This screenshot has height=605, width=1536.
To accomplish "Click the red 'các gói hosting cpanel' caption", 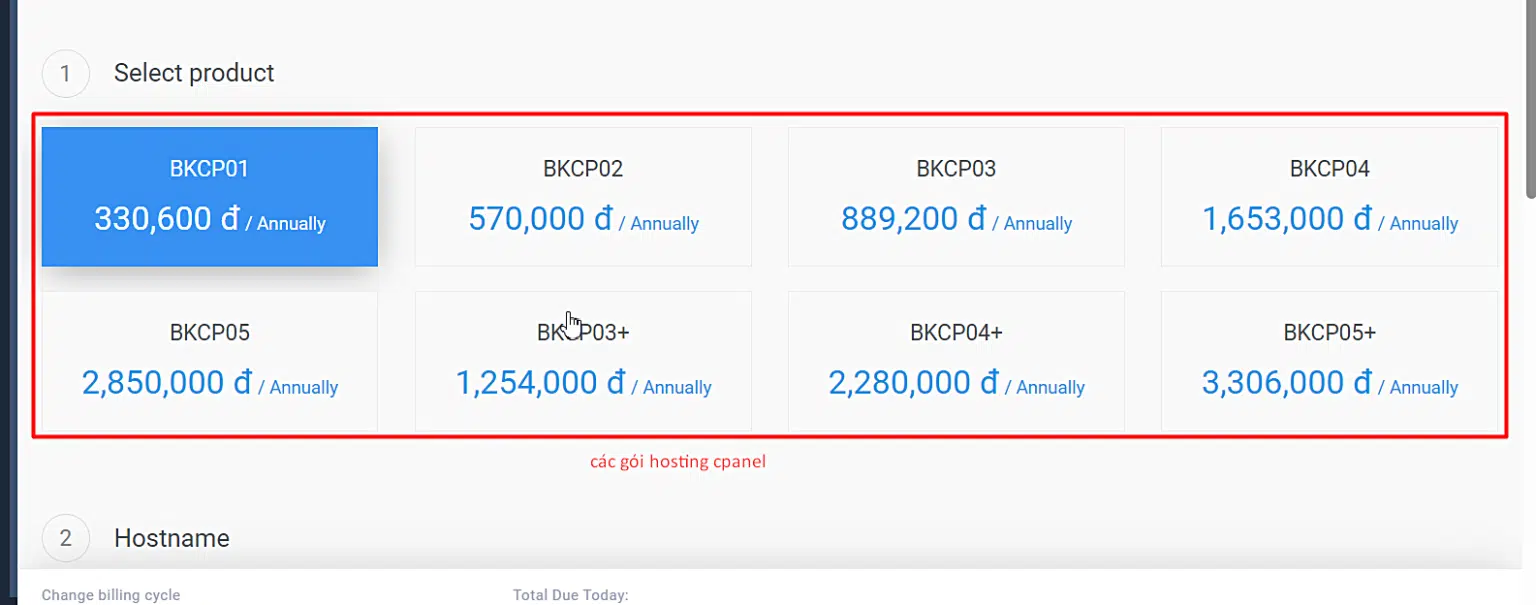I will pos(678,462).
